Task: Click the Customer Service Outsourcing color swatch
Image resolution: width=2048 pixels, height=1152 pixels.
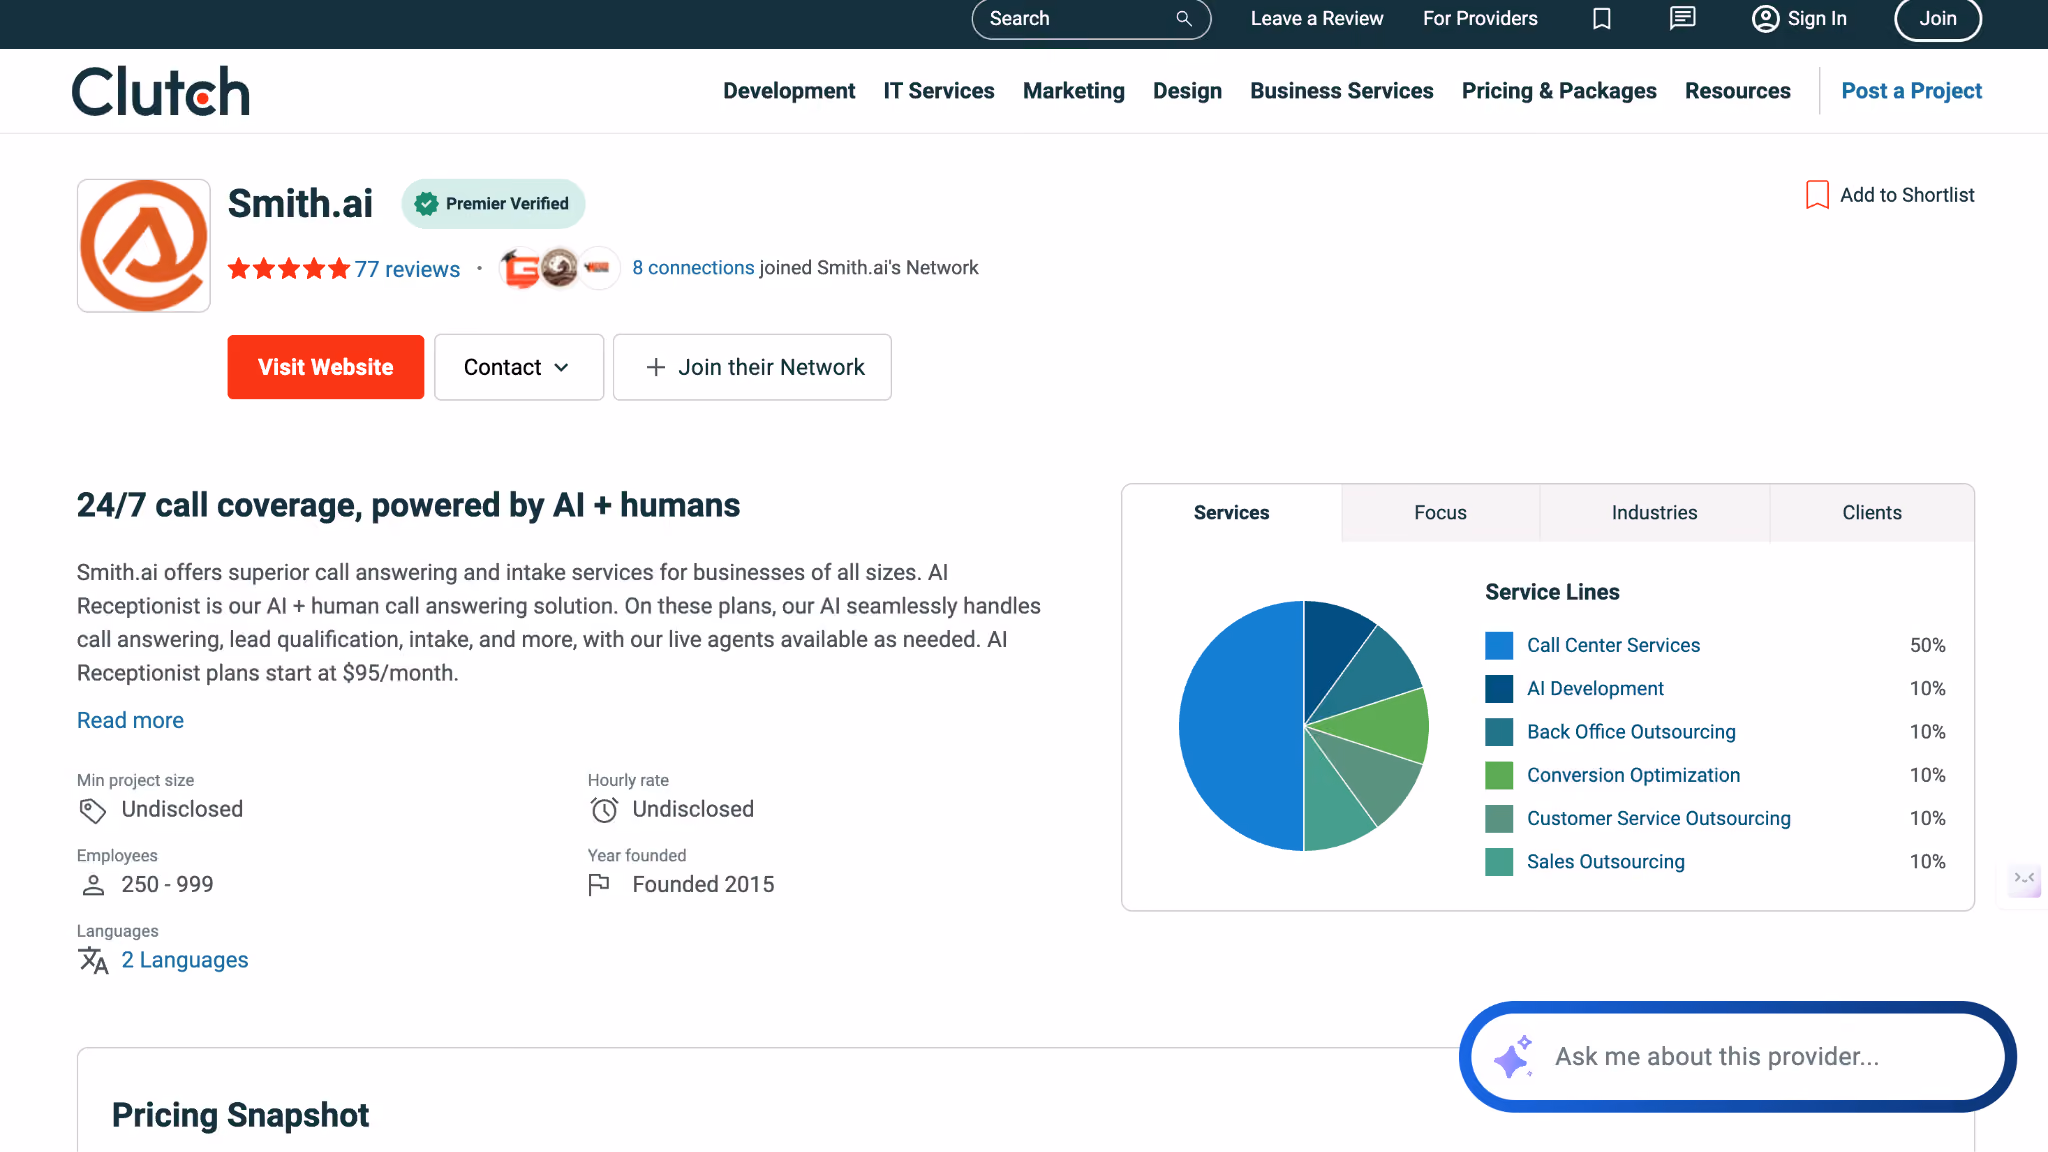Action: click(x=1499, y=819)
